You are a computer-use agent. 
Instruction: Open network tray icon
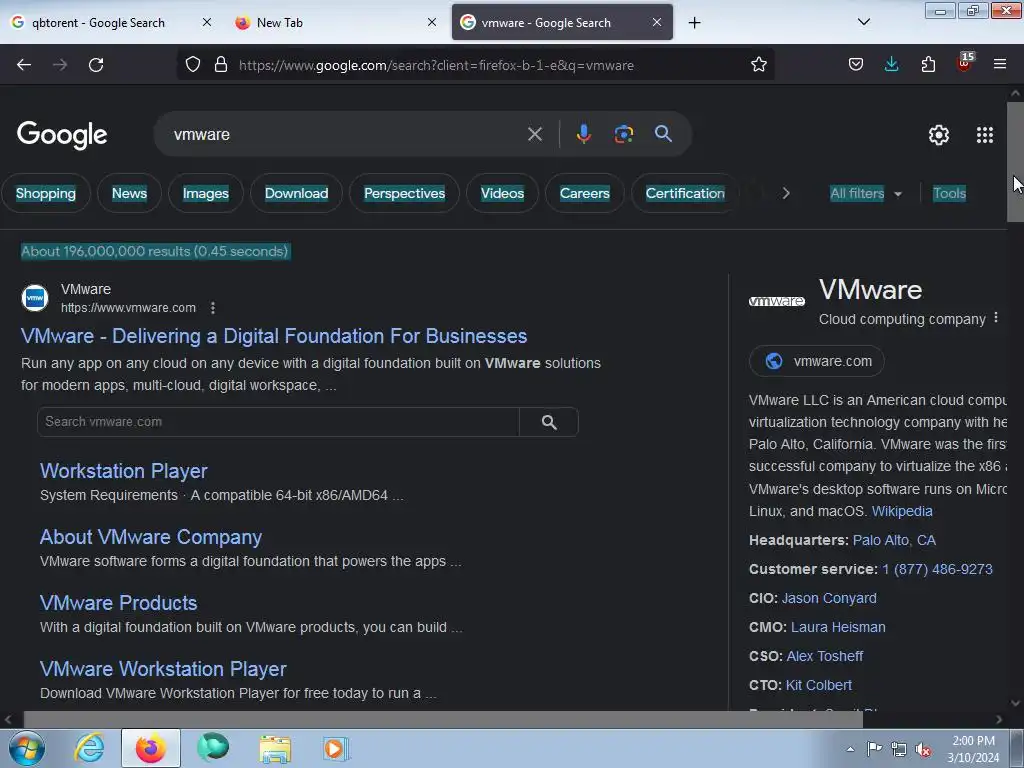(x=899, y=750)
